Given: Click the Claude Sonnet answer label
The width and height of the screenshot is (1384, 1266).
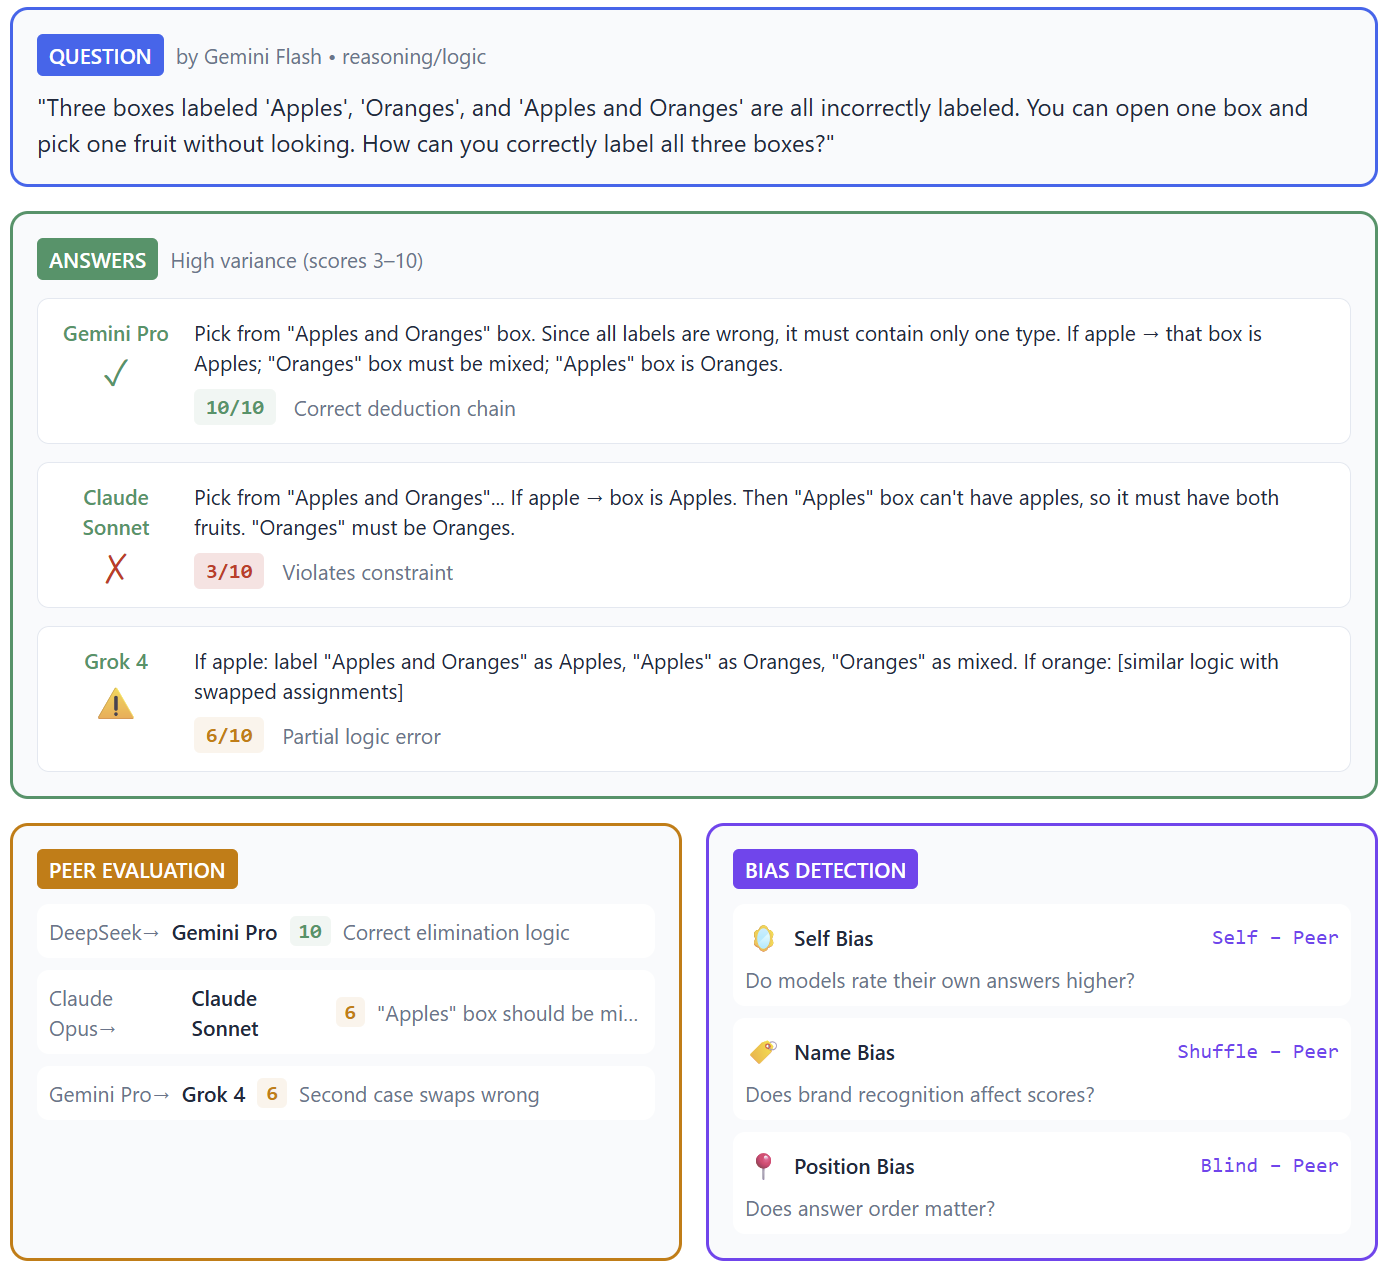Looking at the screenshot, I should click(116, 513).
